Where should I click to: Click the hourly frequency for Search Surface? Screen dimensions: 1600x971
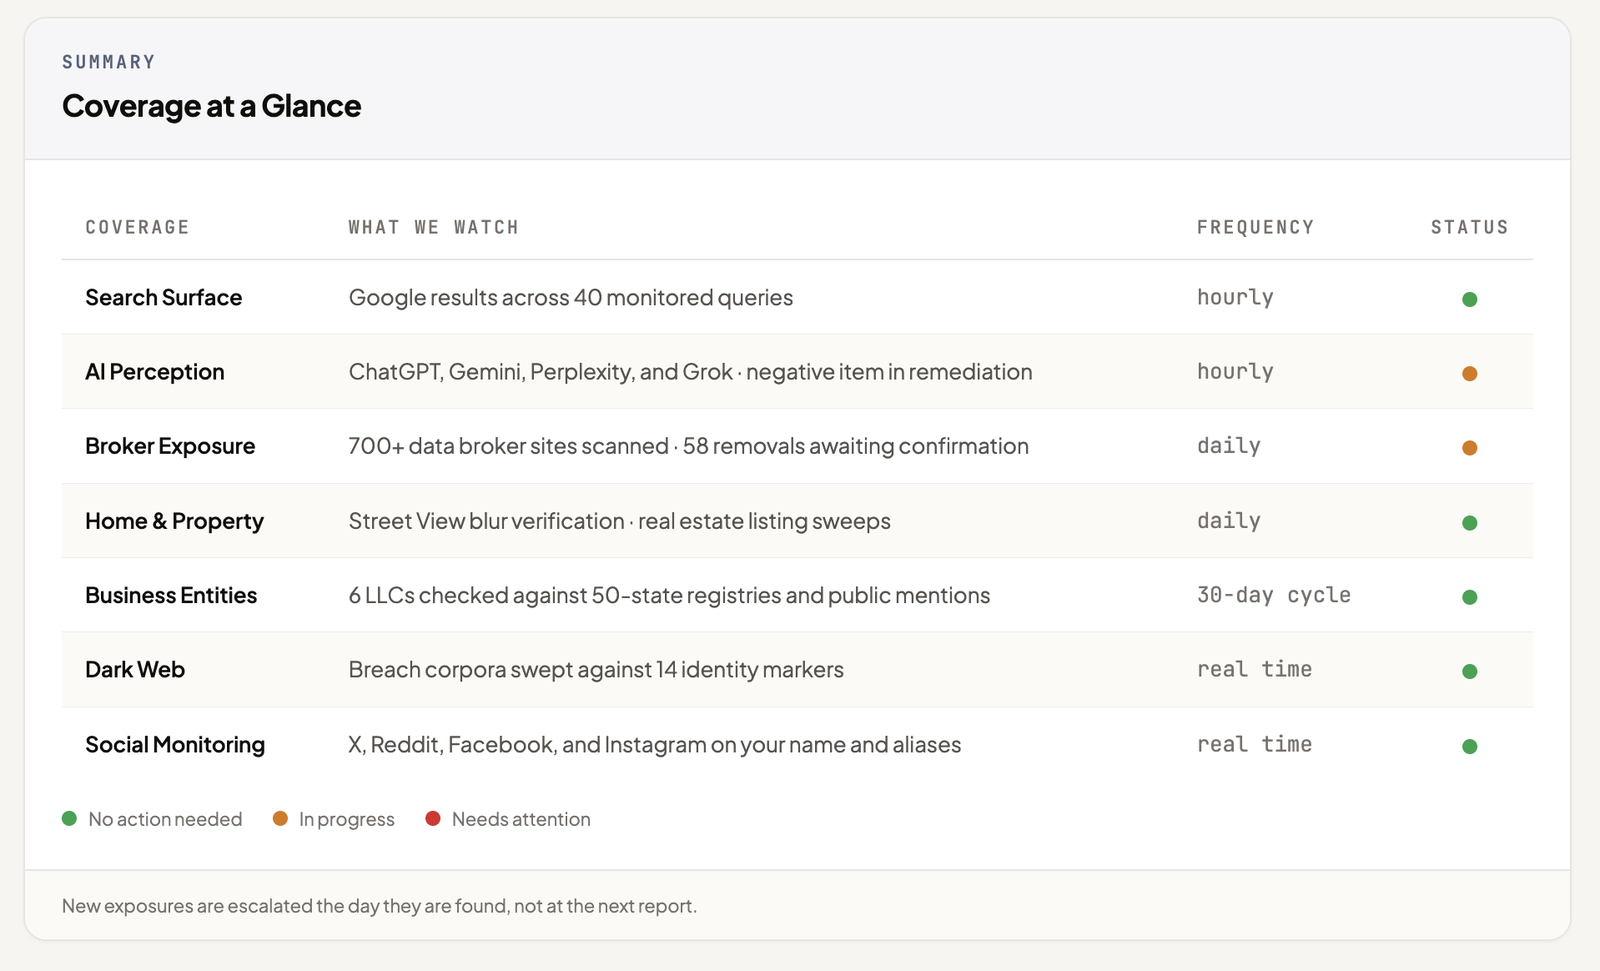pyautogui.click(x=1235, y=297)
